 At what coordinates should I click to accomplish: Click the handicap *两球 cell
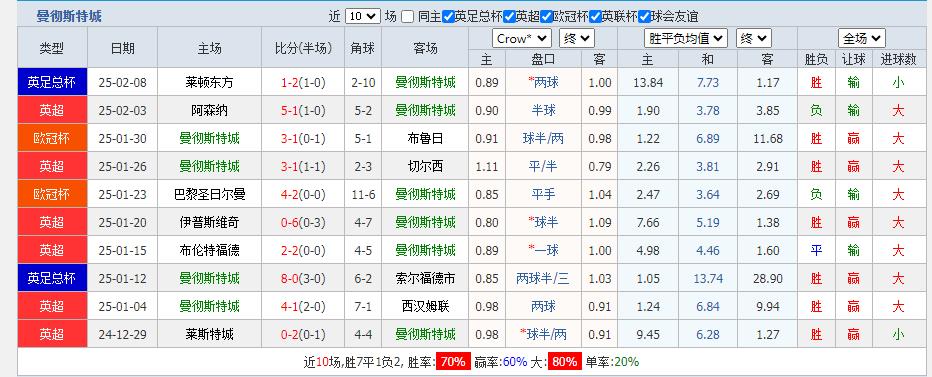coord(543,82)
